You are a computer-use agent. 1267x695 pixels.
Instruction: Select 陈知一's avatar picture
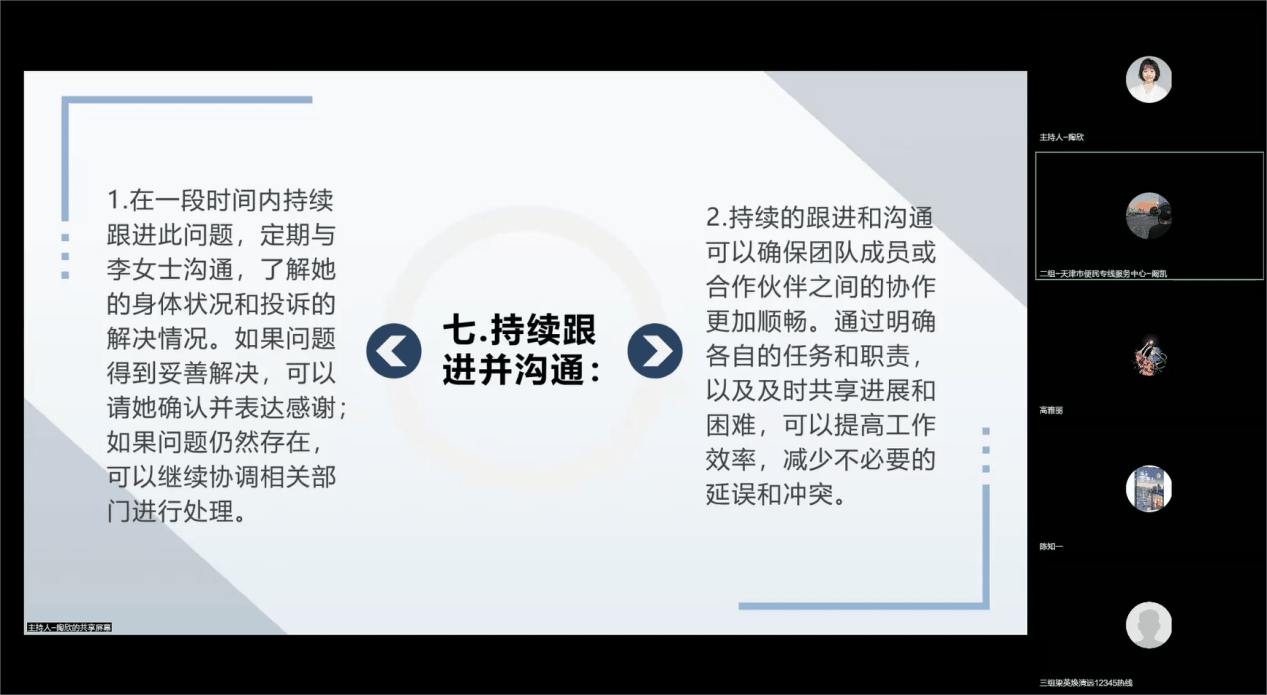point(1148,489)
